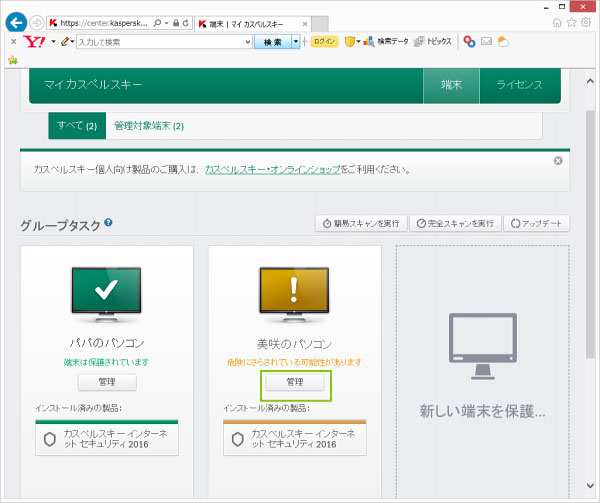Dismiss the online shop notice banner

pos(558,161)
